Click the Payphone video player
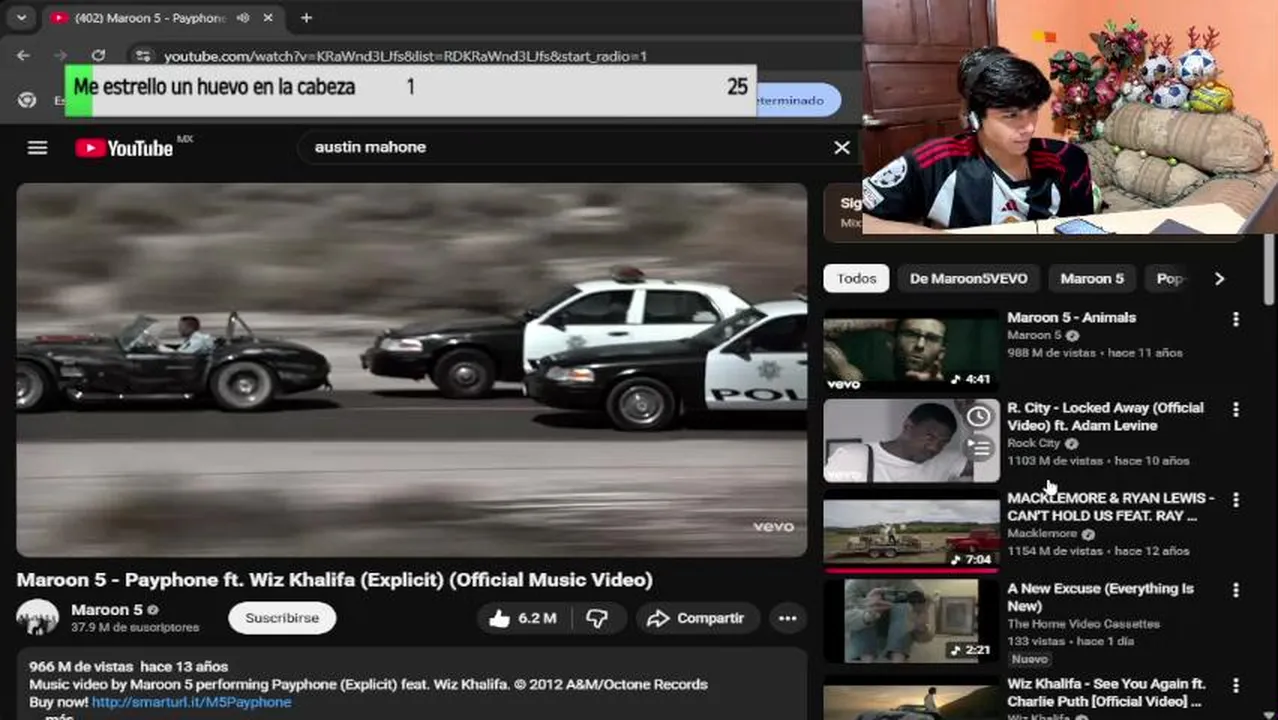The image size is (1278, 720). (x=411, y=369)
